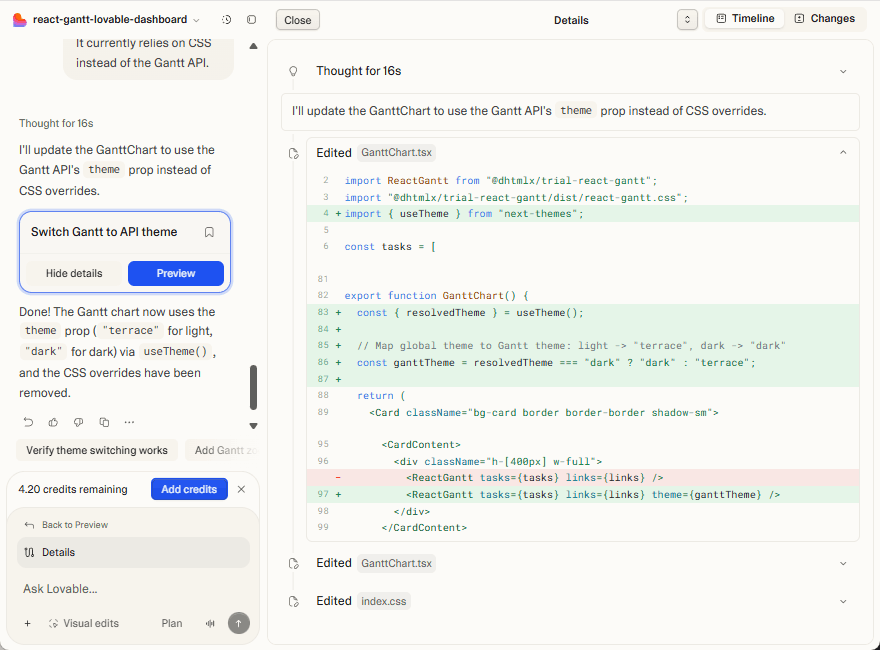Submit with the arrow send button
Viewport: 880px width, 650px height.
pyautogui.click(x=238, y=623)
